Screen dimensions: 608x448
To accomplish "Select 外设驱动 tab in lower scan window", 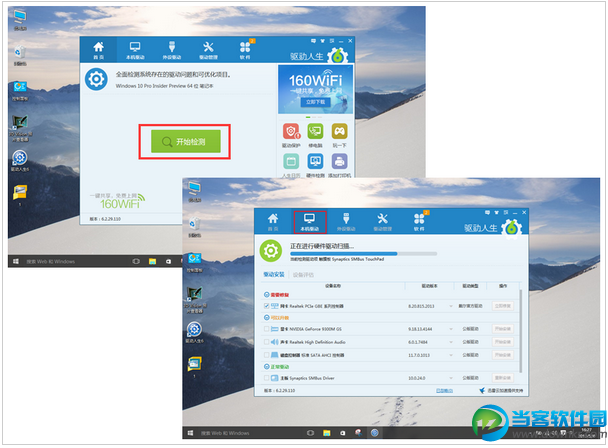I will [346, 222].
